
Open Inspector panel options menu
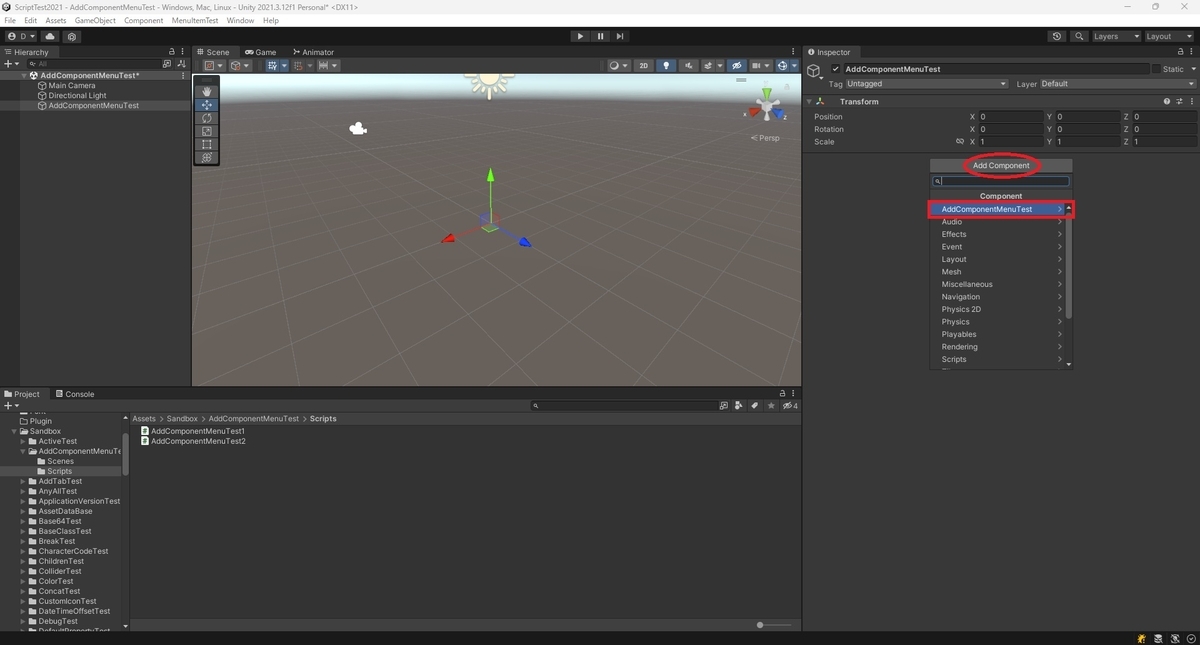click(1191, 52)
